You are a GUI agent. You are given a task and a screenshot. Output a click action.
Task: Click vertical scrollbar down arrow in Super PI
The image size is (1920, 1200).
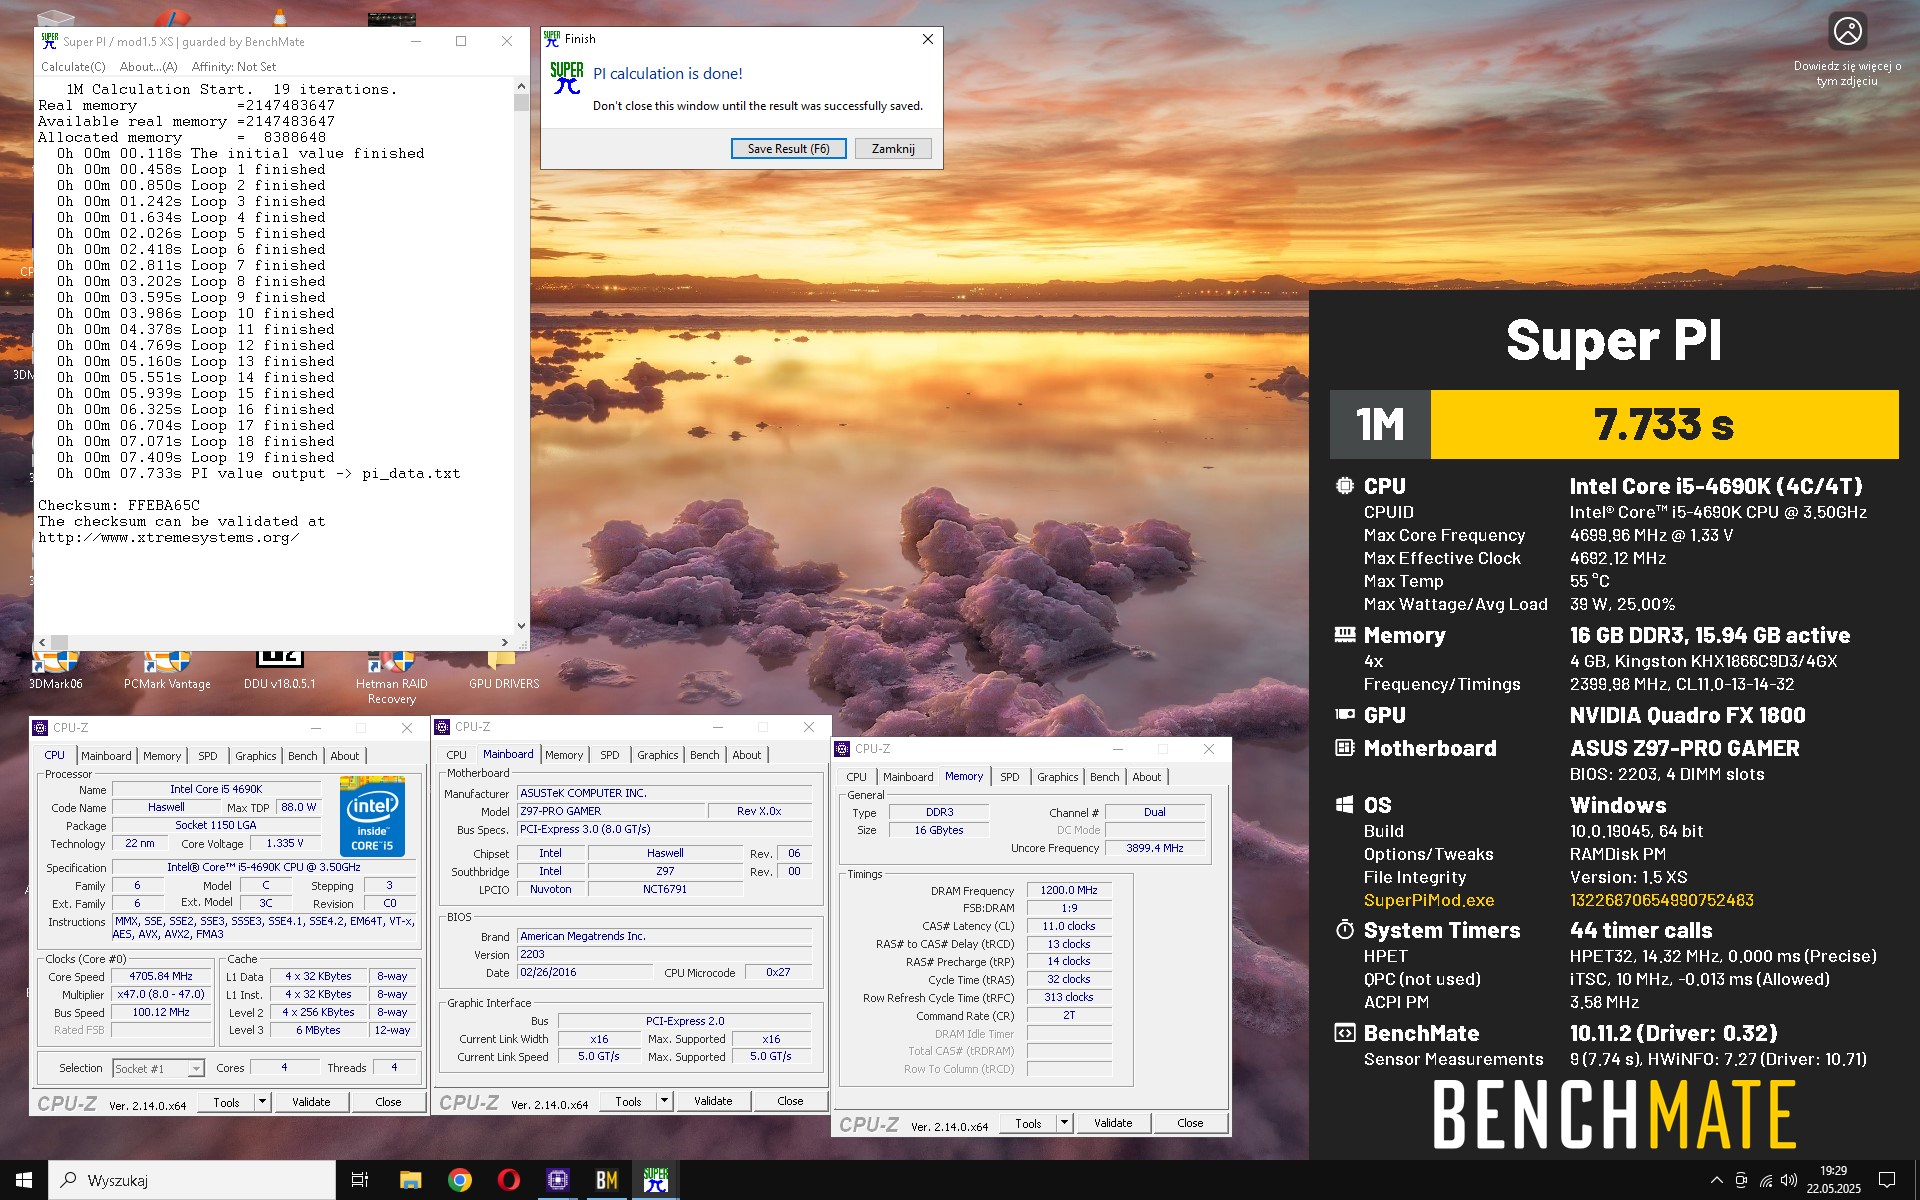click(521, 626)
